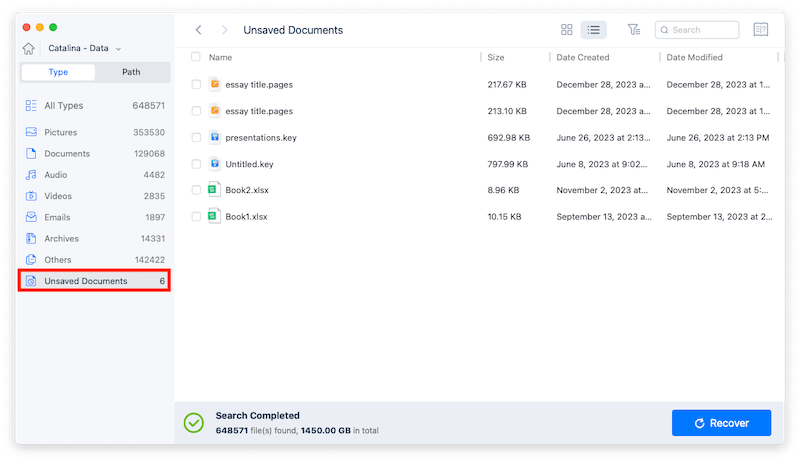Select the Others category

pos(94,260)
